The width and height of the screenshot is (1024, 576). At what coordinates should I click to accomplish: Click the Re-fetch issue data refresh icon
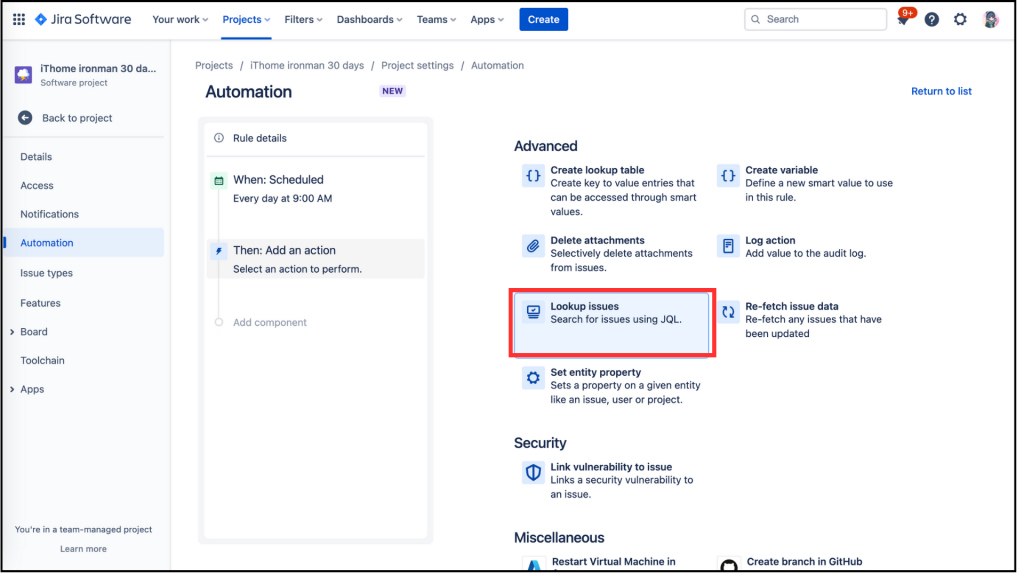[729, 313]
